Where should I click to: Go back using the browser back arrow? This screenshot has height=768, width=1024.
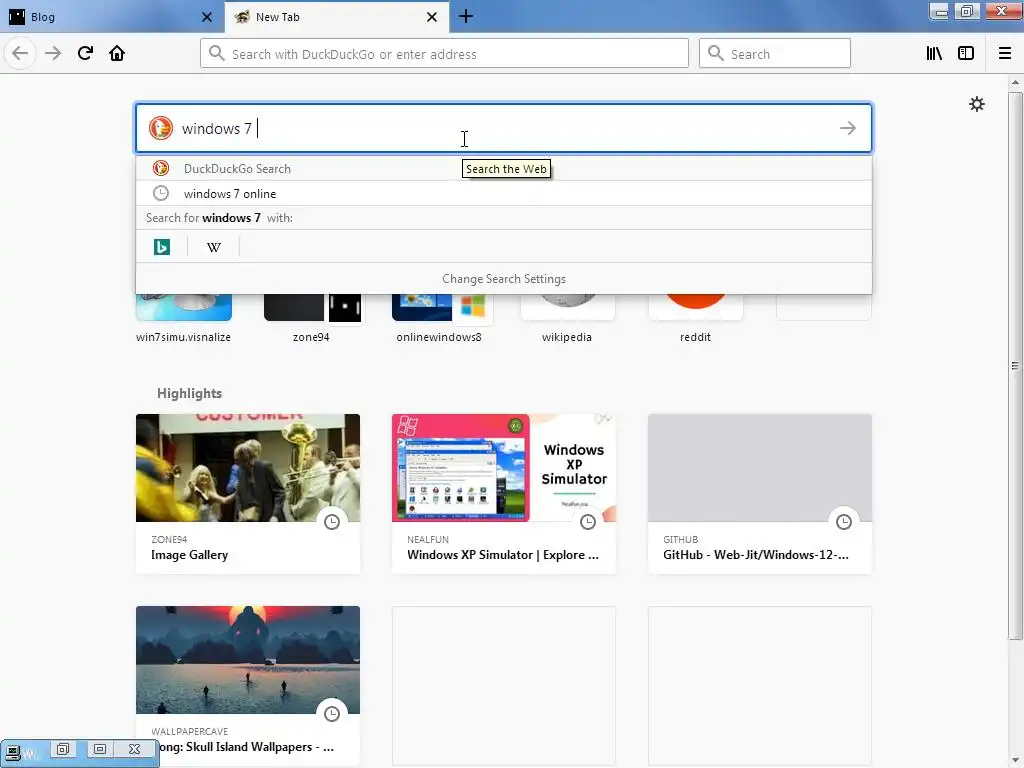tap(20, 53)
